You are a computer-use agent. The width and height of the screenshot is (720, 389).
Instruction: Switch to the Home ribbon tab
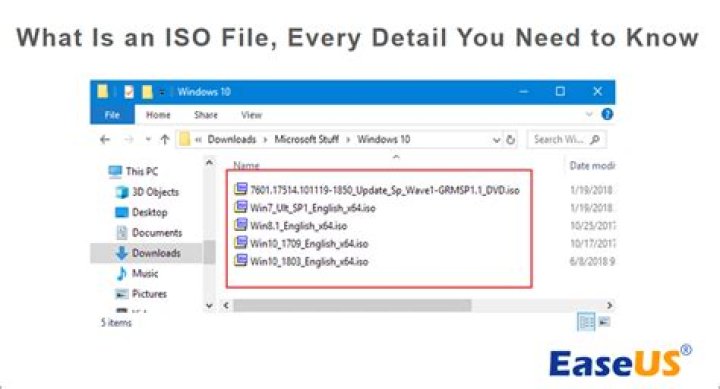(158, 115)
